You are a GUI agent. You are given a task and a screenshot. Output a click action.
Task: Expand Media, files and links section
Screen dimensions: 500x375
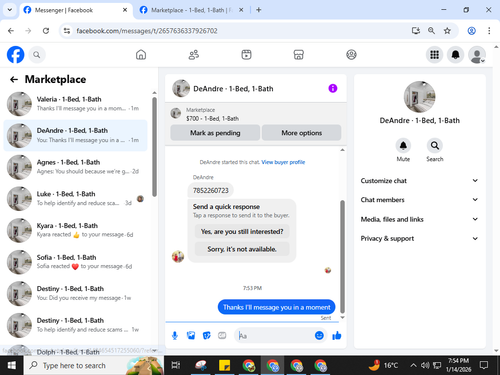419,219
